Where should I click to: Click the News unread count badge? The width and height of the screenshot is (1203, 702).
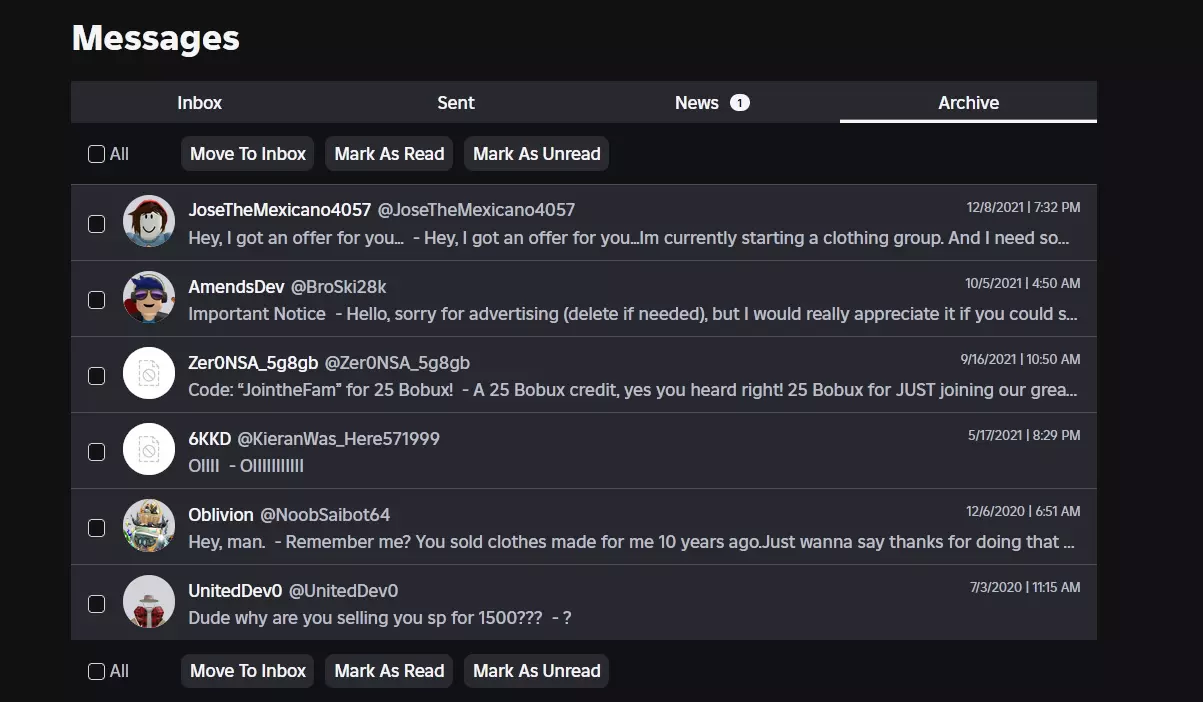point(739,102)
